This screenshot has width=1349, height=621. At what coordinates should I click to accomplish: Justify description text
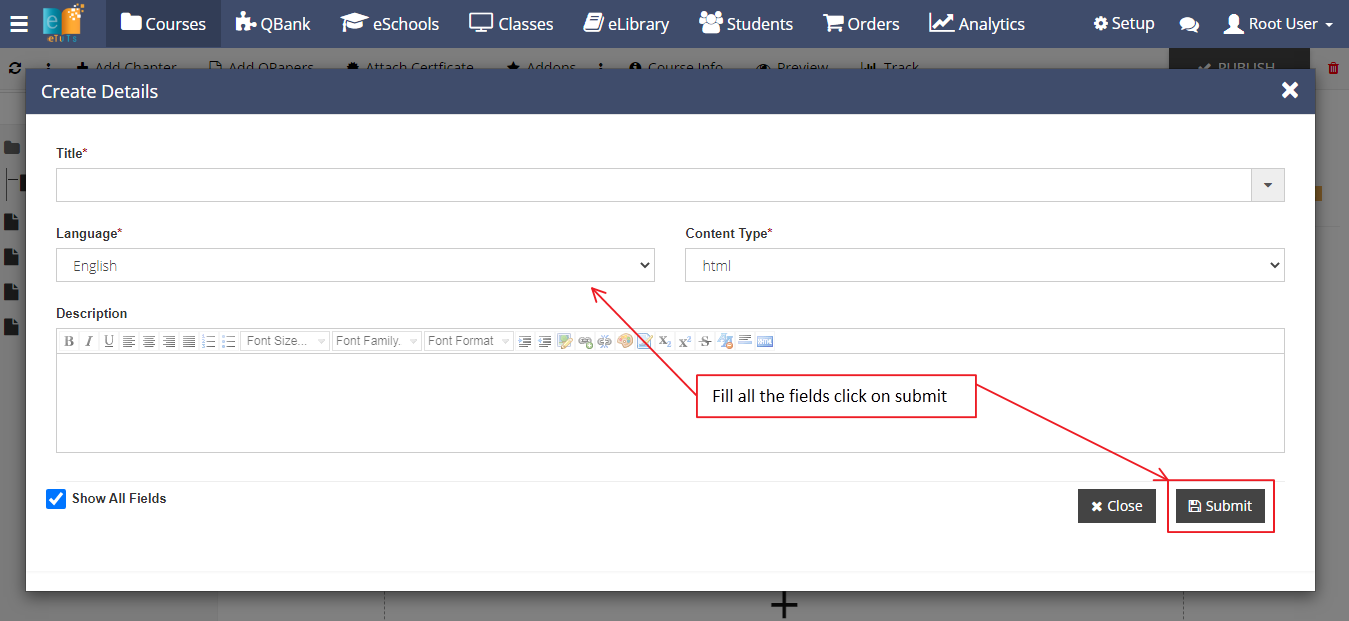pyautogui.click(x=189, y=341)
